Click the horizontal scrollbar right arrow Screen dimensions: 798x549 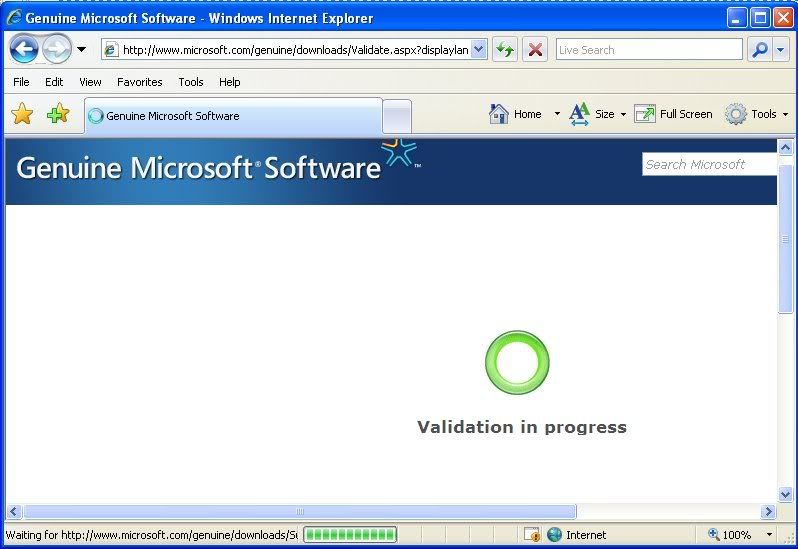pyautogui.click(x=768, y=511)
